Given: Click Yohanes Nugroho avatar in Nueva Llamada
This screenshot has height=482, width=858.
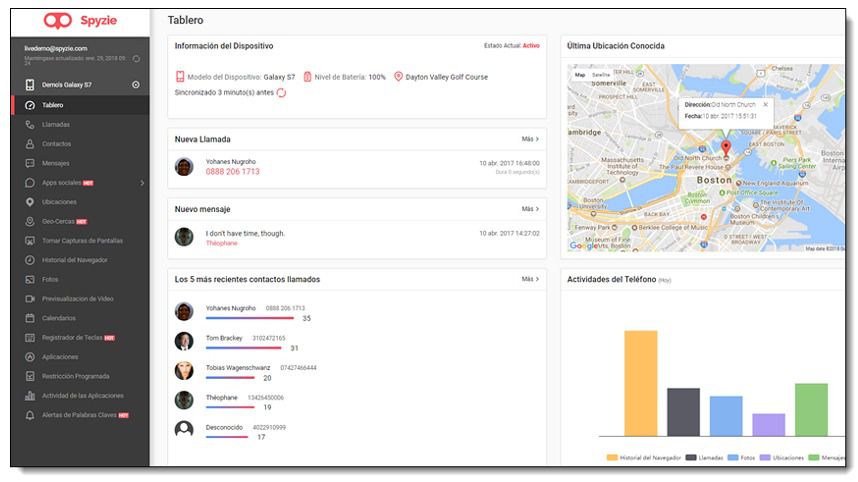Looking at the screenshot, I should (184, 166).
